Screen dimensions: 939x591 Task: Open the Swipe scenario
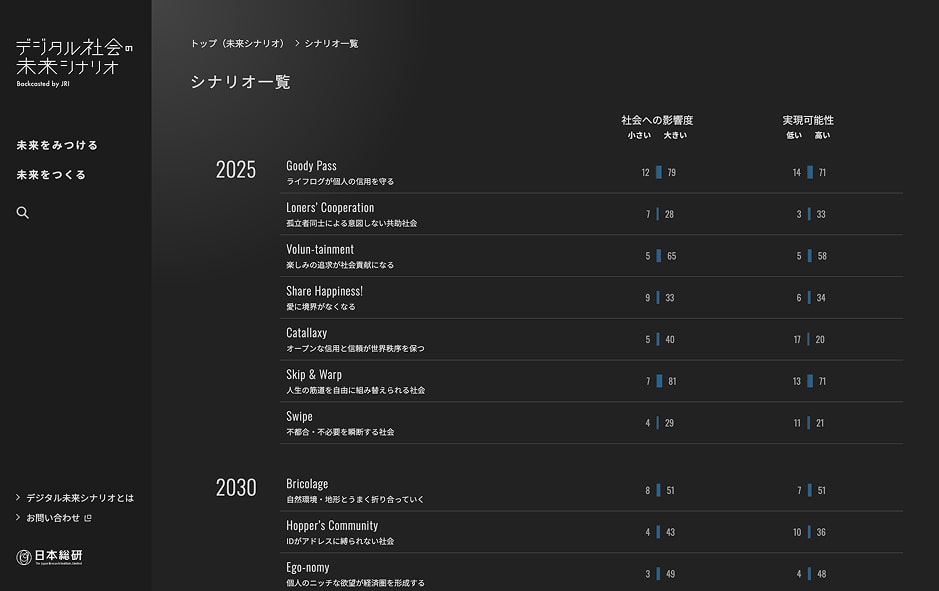(299, 417)
